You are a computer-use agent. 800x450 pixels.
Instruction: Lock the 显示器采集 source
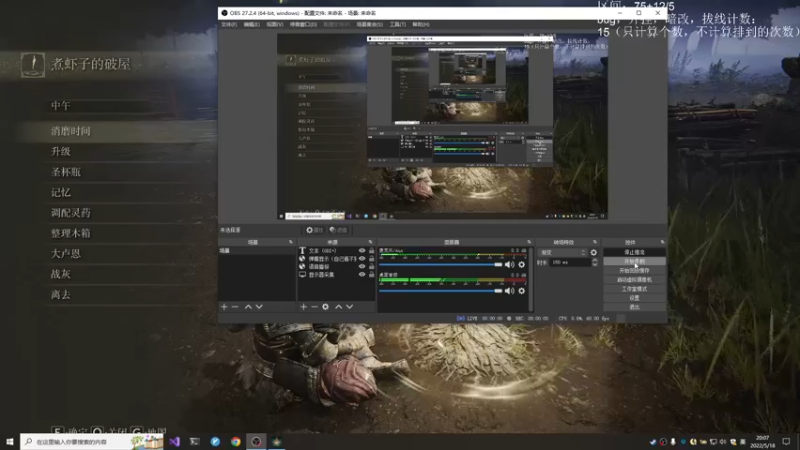[371, 274]
